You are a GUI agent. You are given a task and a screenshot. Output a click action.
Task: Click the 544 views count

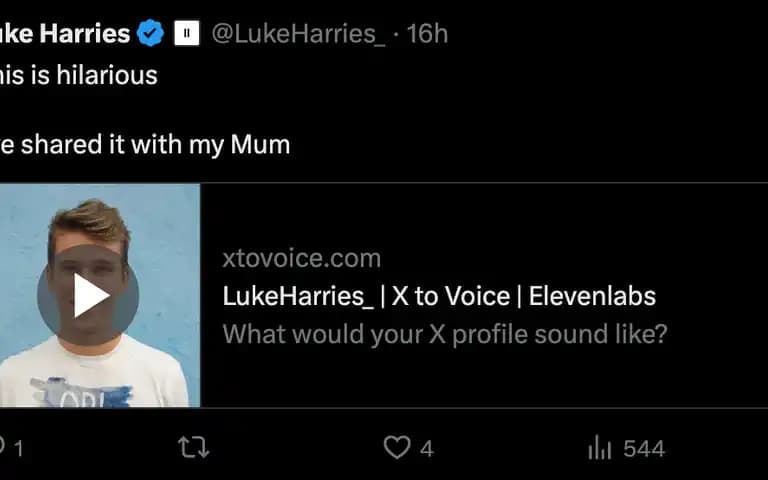(x=644, y=449)
